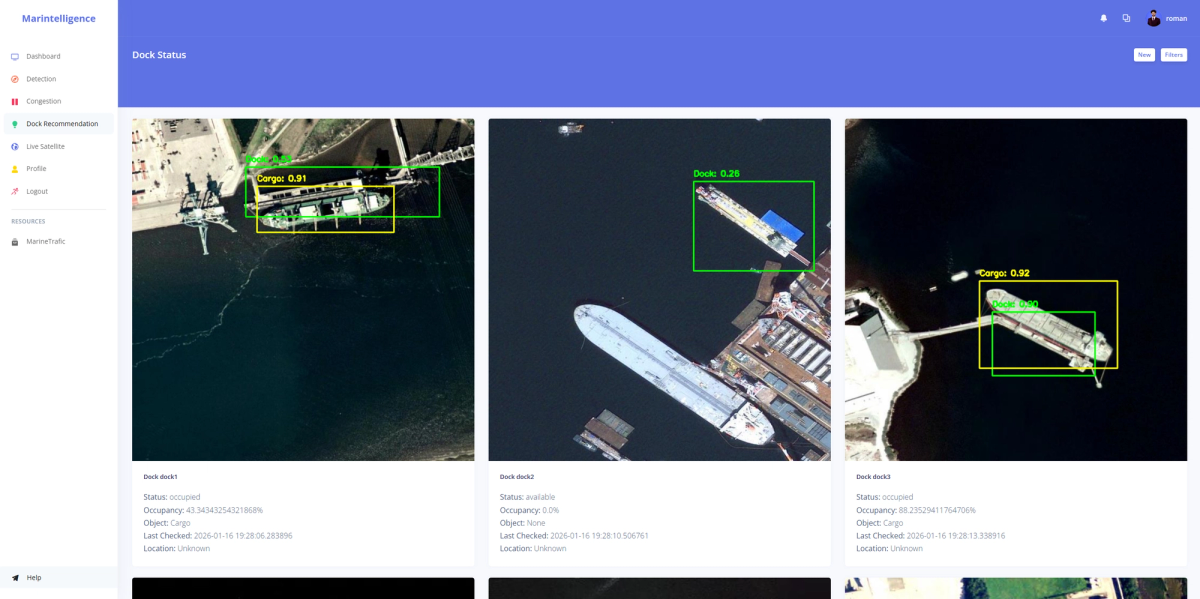Click the copy icon in the top bar
Screen dimensions: 1200x599
point(1126,17)
